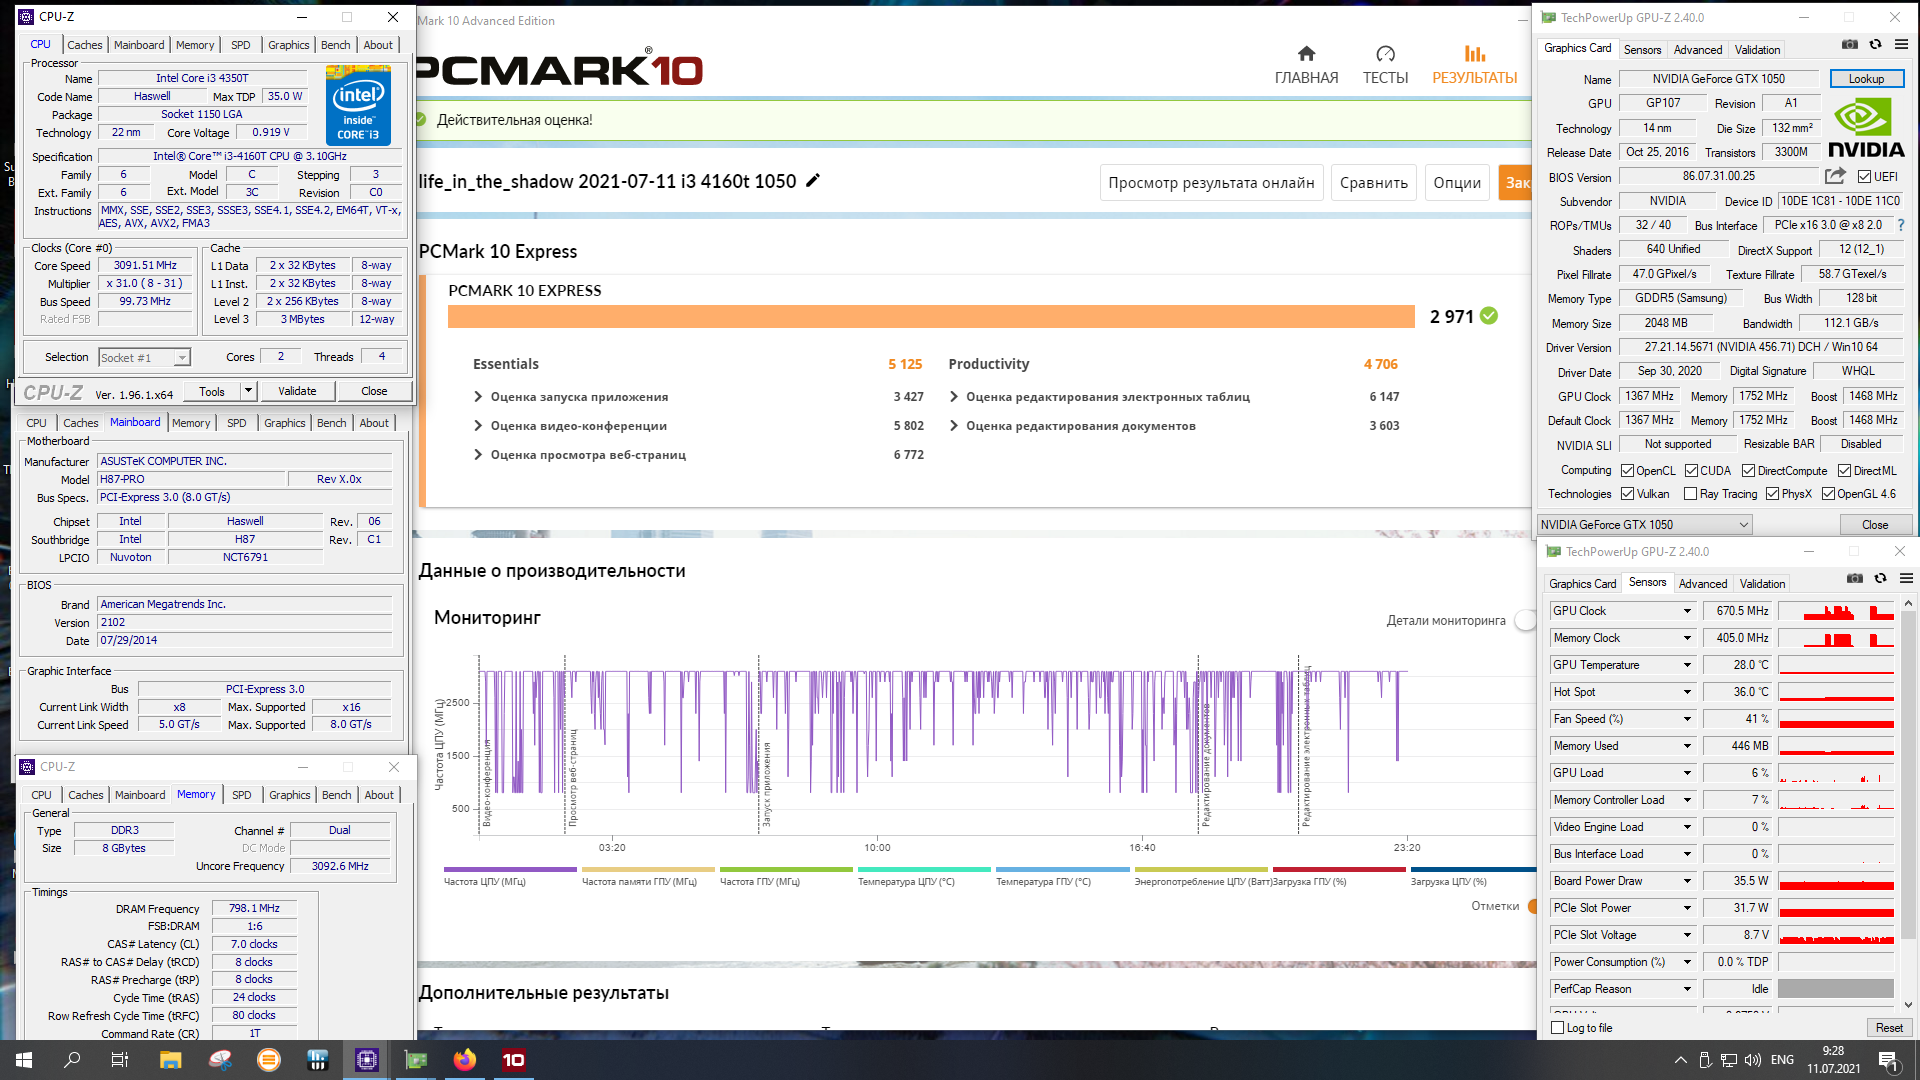This screenshot has width=1920, height=1080.
Task: Click the CPU-Z taskbar icon
Action: click(366, 1060)
